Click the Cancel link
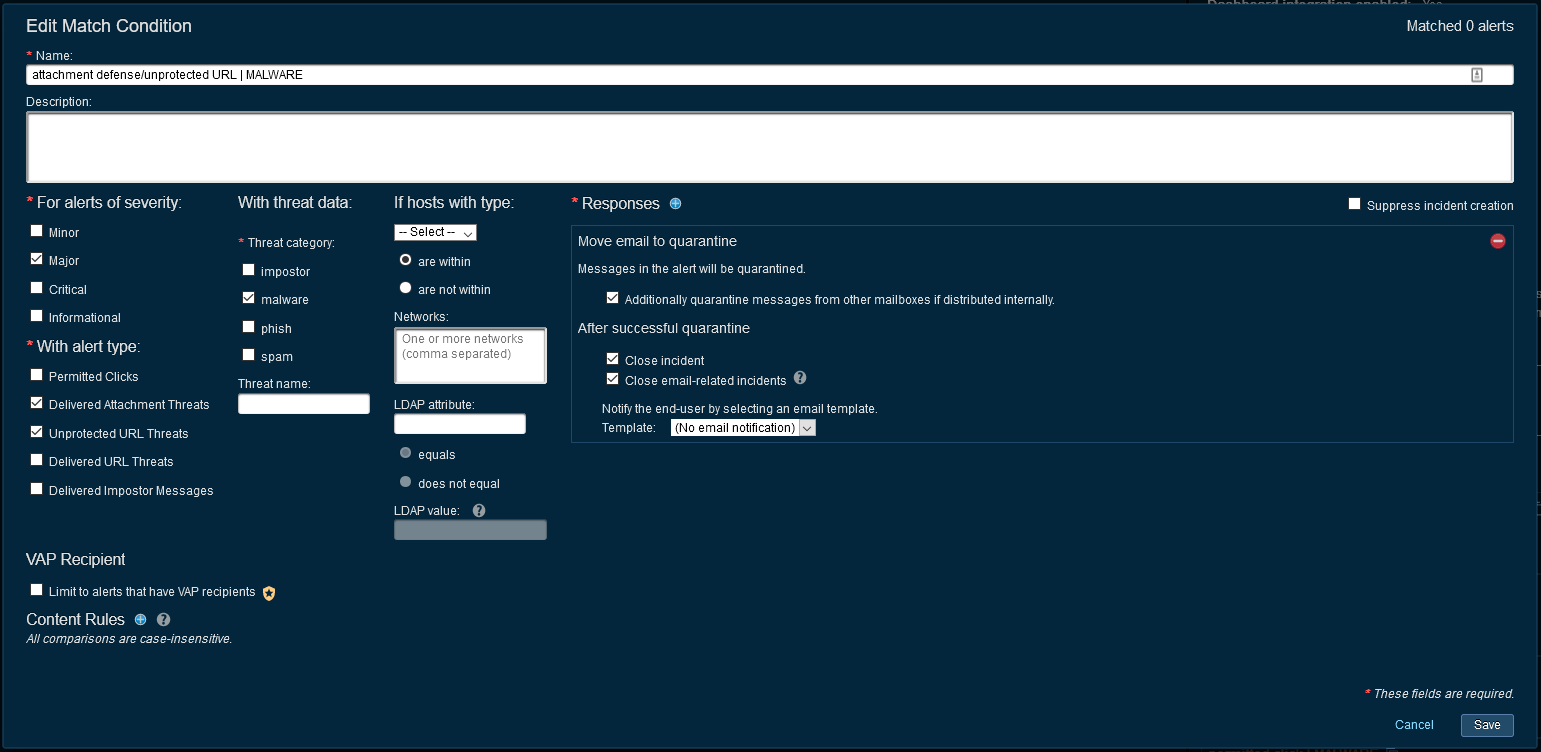The image size is (1541, 752). pyautogui.click(x=1414, y=725)
